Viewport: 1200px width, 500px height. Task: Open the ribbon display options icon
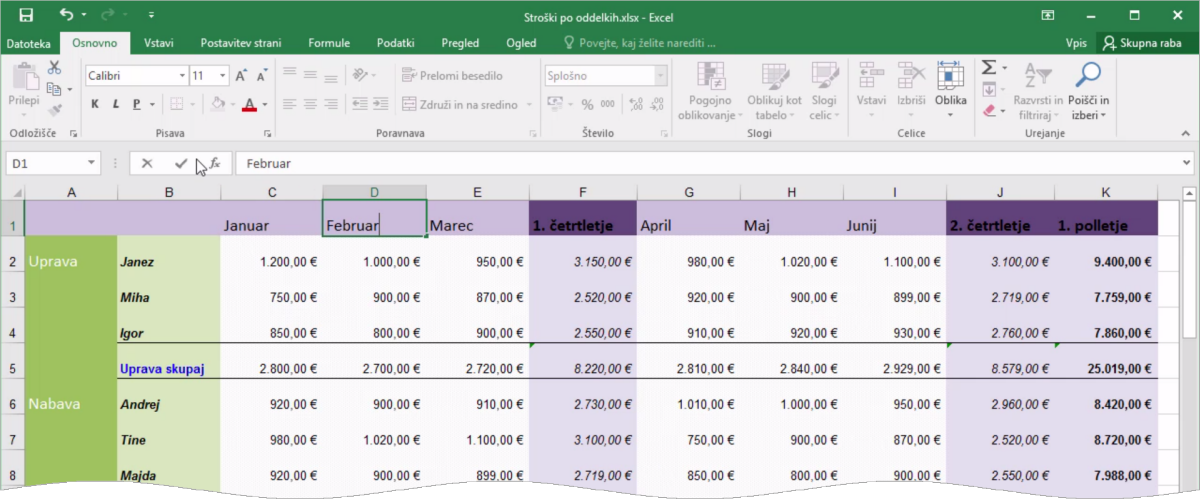[x=1047, y=15]
